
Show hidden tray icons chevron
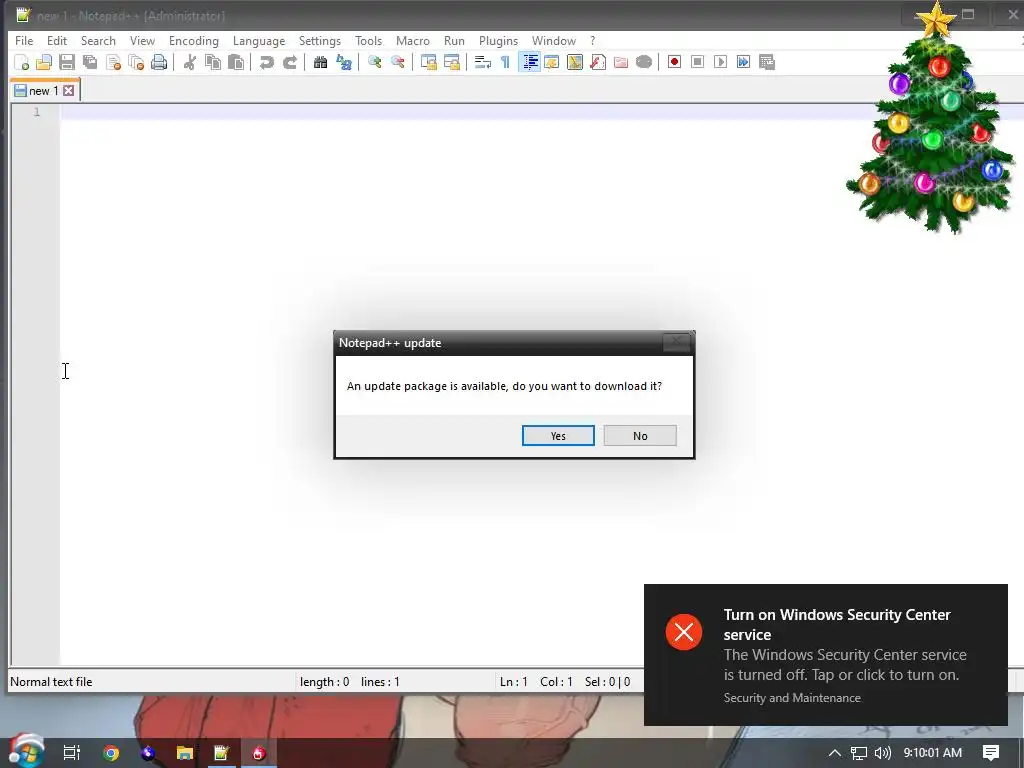[x=835, y=753]
